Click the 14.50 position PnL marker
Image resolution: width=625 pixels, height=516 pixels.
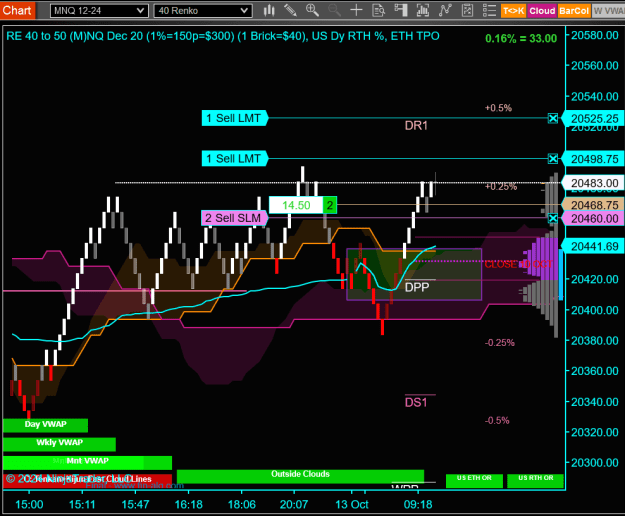tap(296, 205)
